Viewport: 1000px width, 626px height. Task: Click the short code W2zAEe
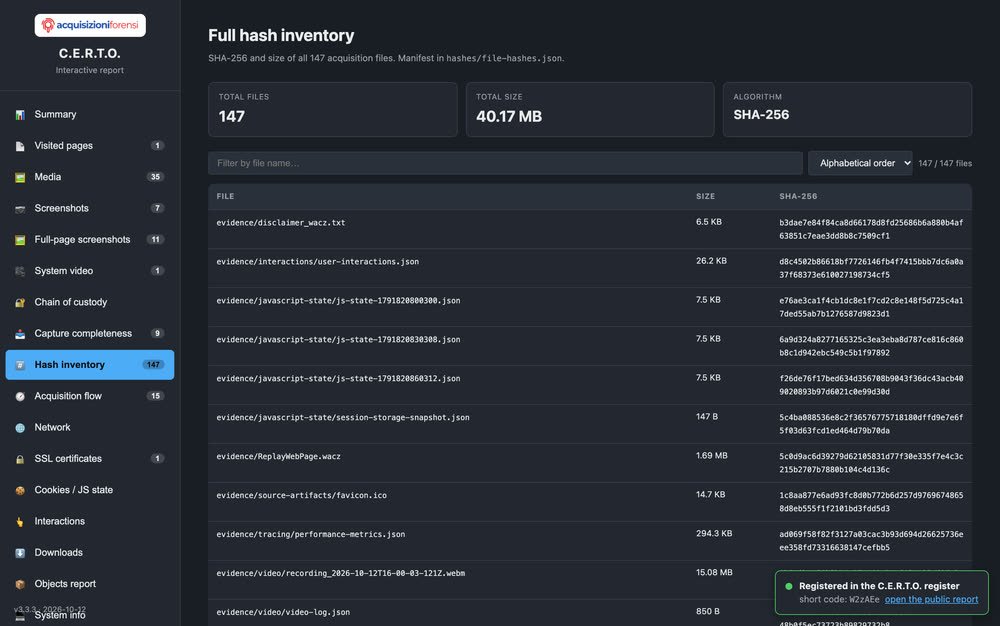point(864,599)
